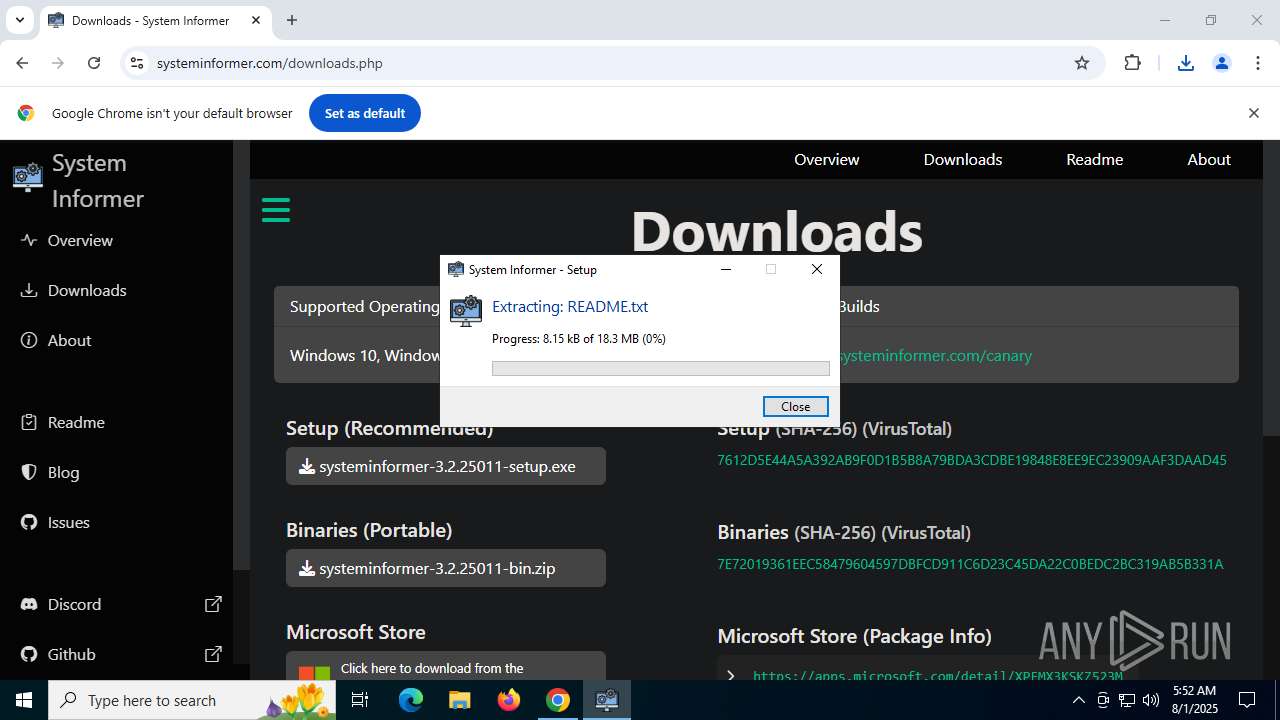
Task: Show hidden system tray icons
Action: (1078, 700)
